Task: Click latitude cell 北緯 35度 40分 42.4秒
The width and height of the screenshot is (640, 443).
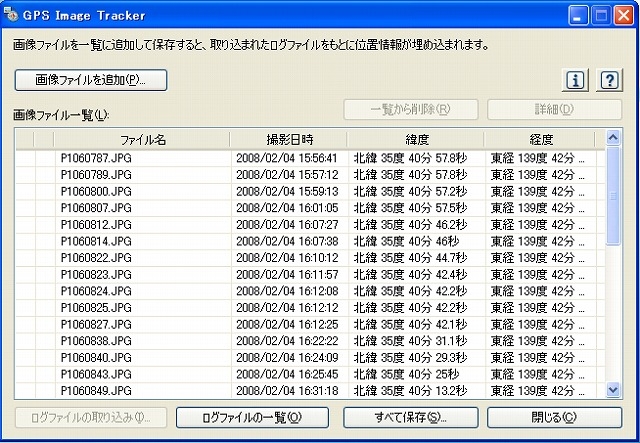Action: tap(410, 274)
